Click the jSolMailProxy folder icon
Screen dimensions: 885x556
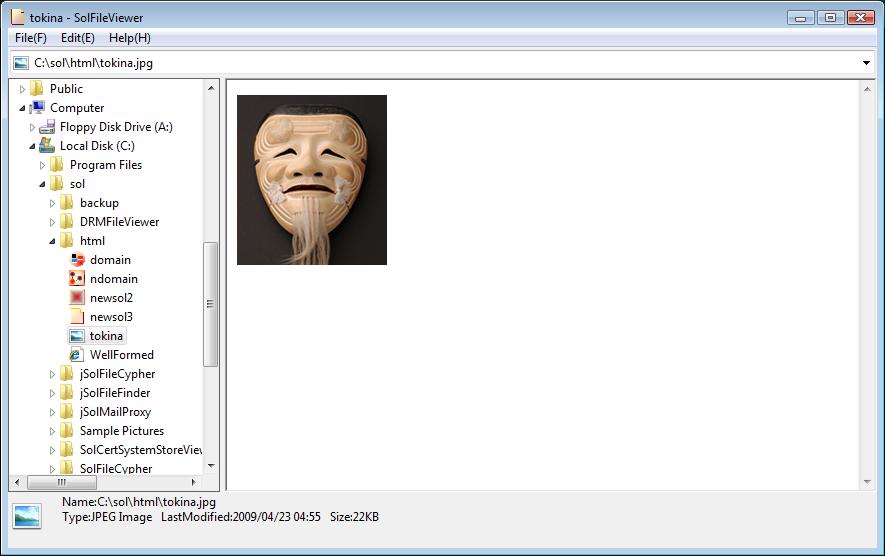pyautogui.click(x=67, y=411)
